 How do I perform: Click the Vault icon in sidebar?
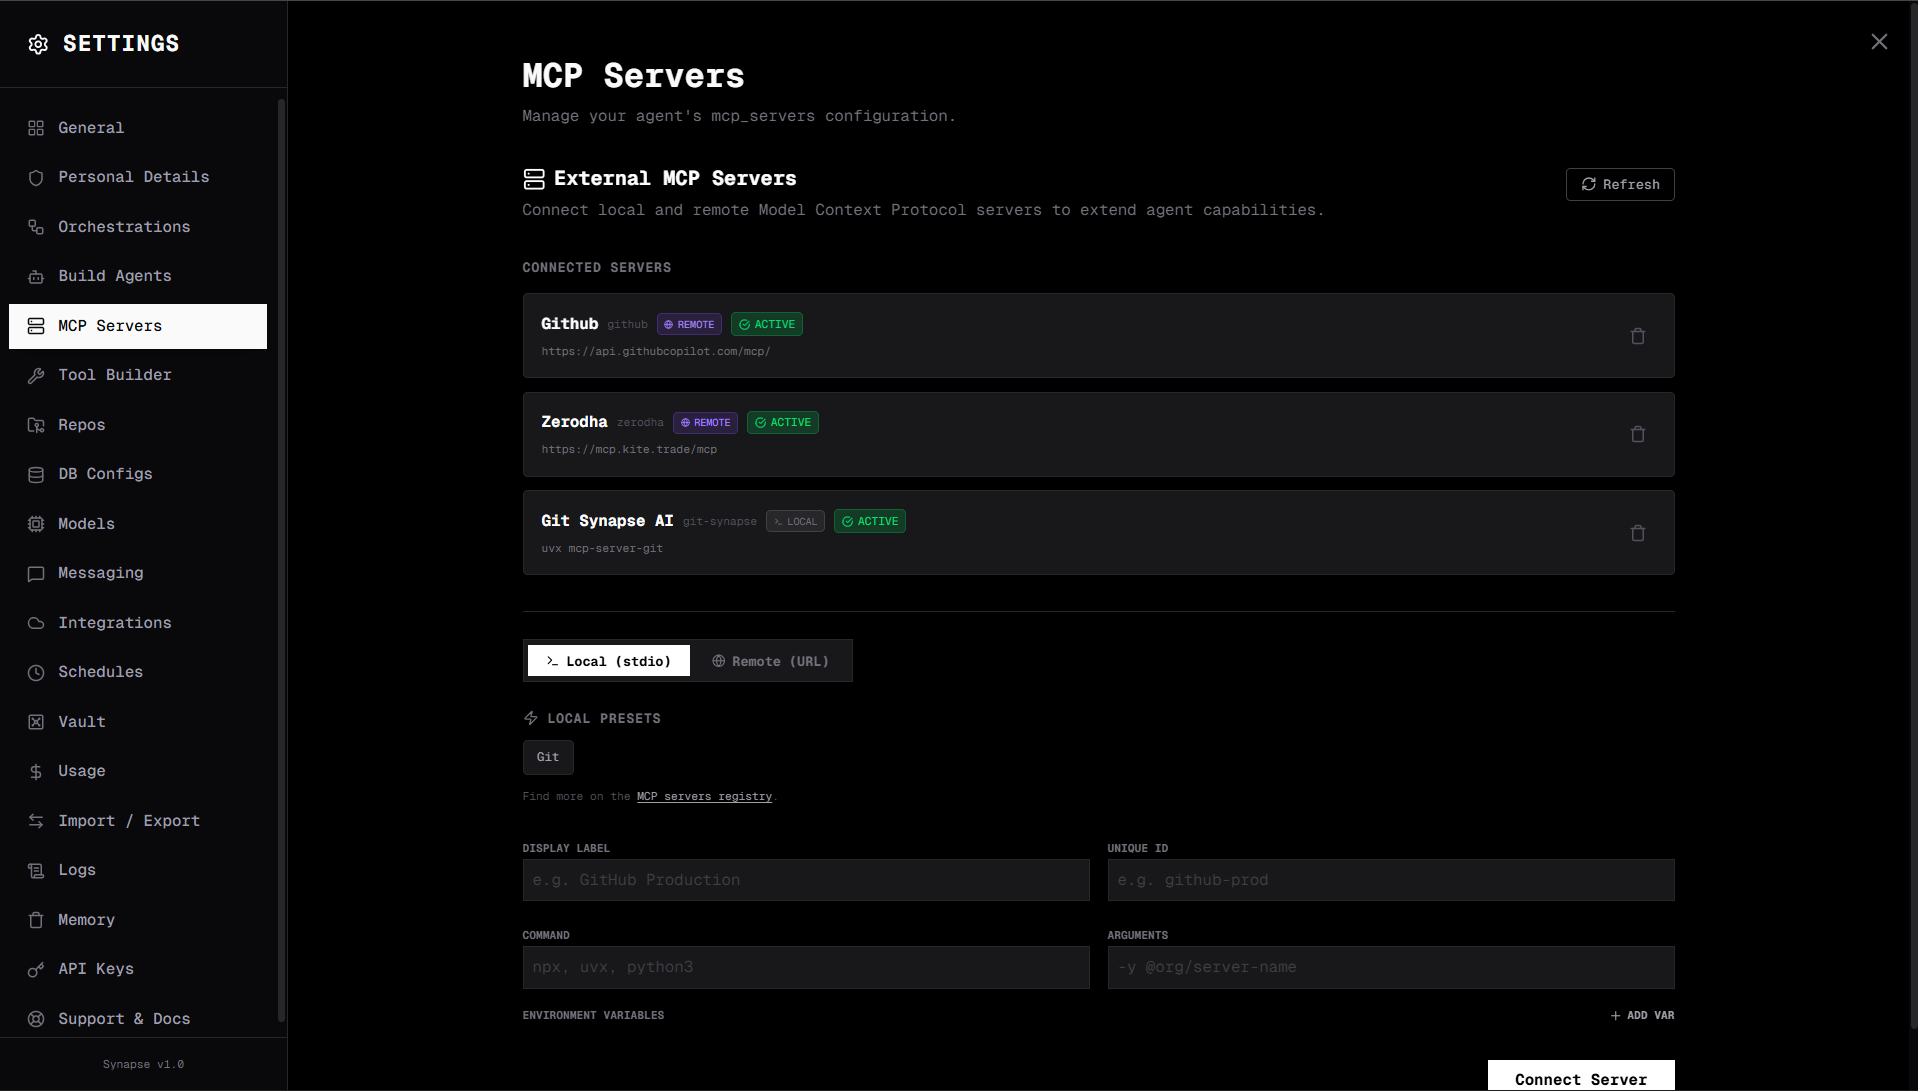(x=36, y=722)
